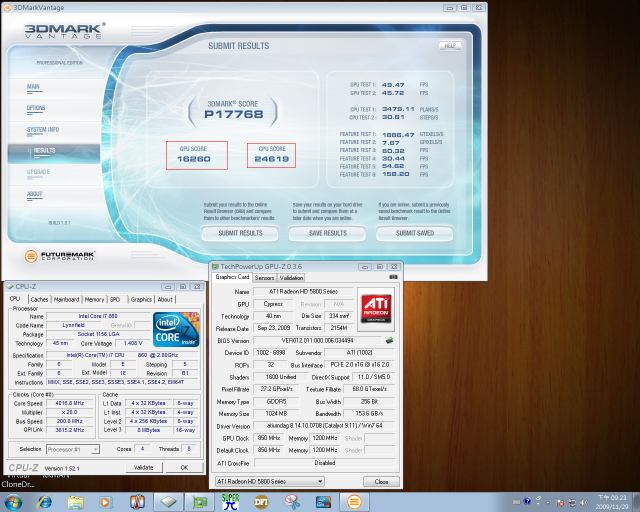Click the keyboard icon in system tray
The width and height of the screenshot is (640, 512).
516,502
